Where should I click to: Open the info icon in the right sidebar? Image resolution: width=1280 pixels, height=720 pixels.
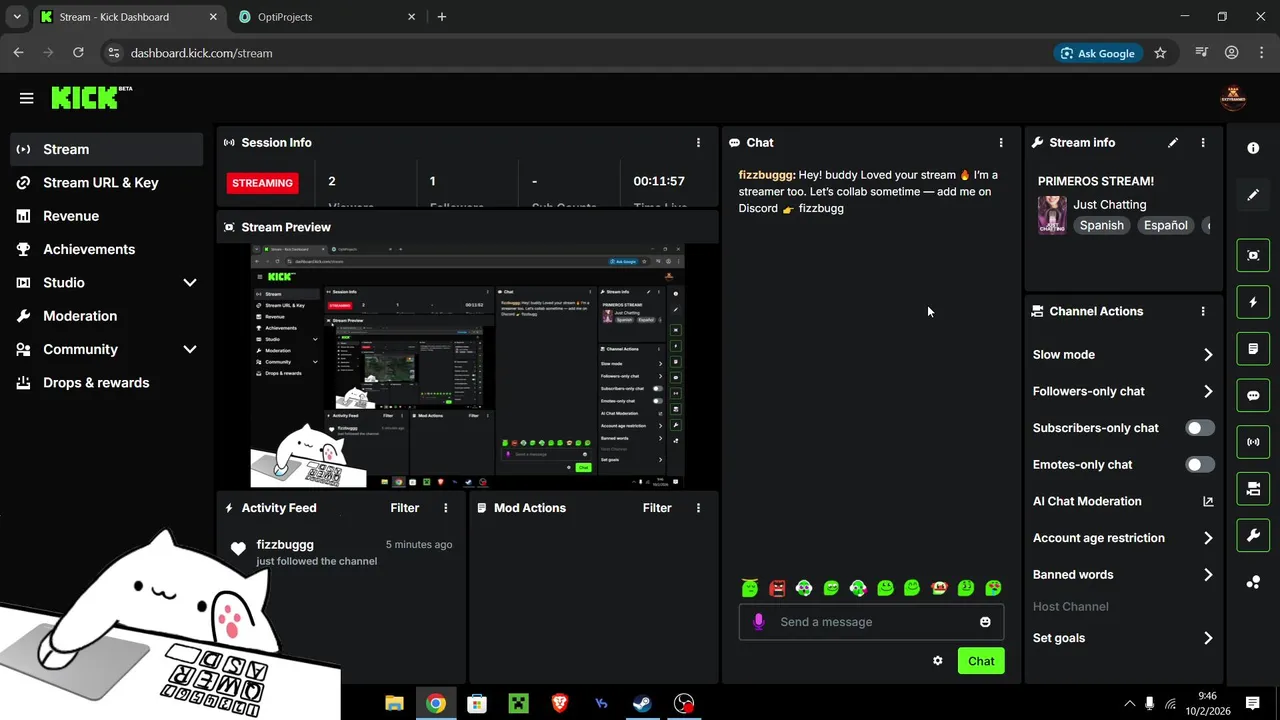click(x=1253, y=148)
